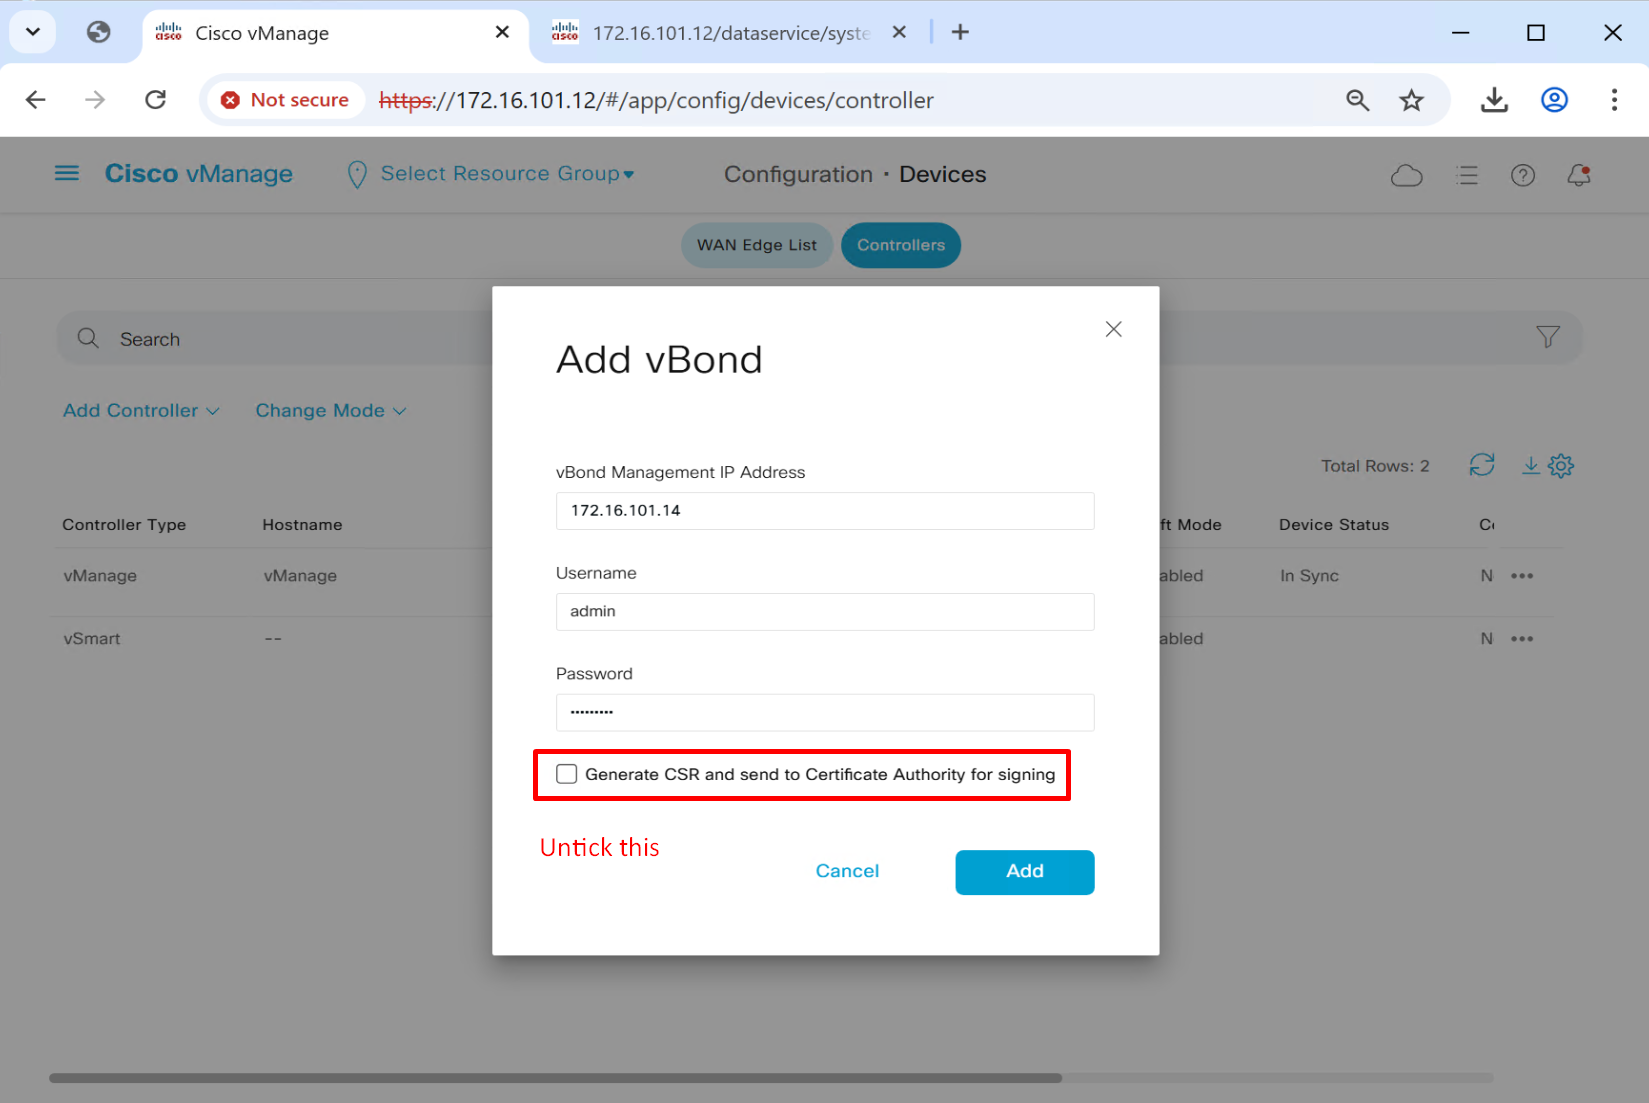Open Select Resource Group dropdown

pos(506,174)
